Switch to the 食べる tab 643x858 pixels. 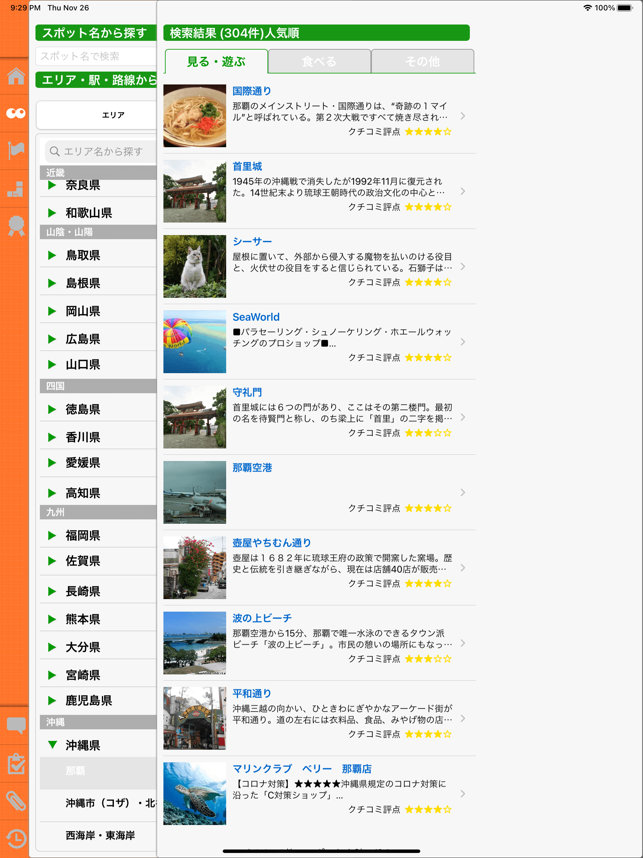[320, 61]
